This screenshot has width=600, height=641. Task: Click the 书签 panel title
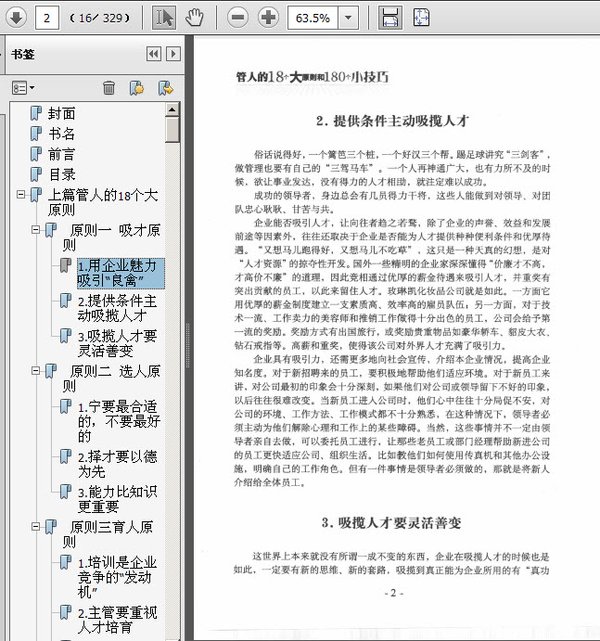23,54
